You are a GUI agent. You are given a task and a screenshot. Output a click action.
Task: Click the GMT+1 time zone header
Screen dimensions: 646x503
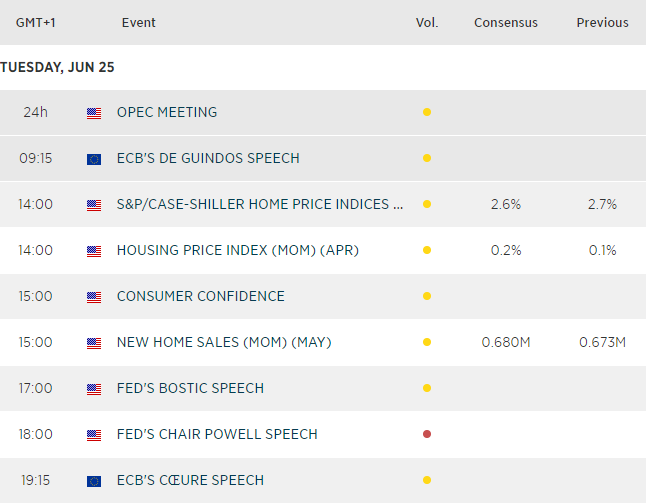coord(35,22)
